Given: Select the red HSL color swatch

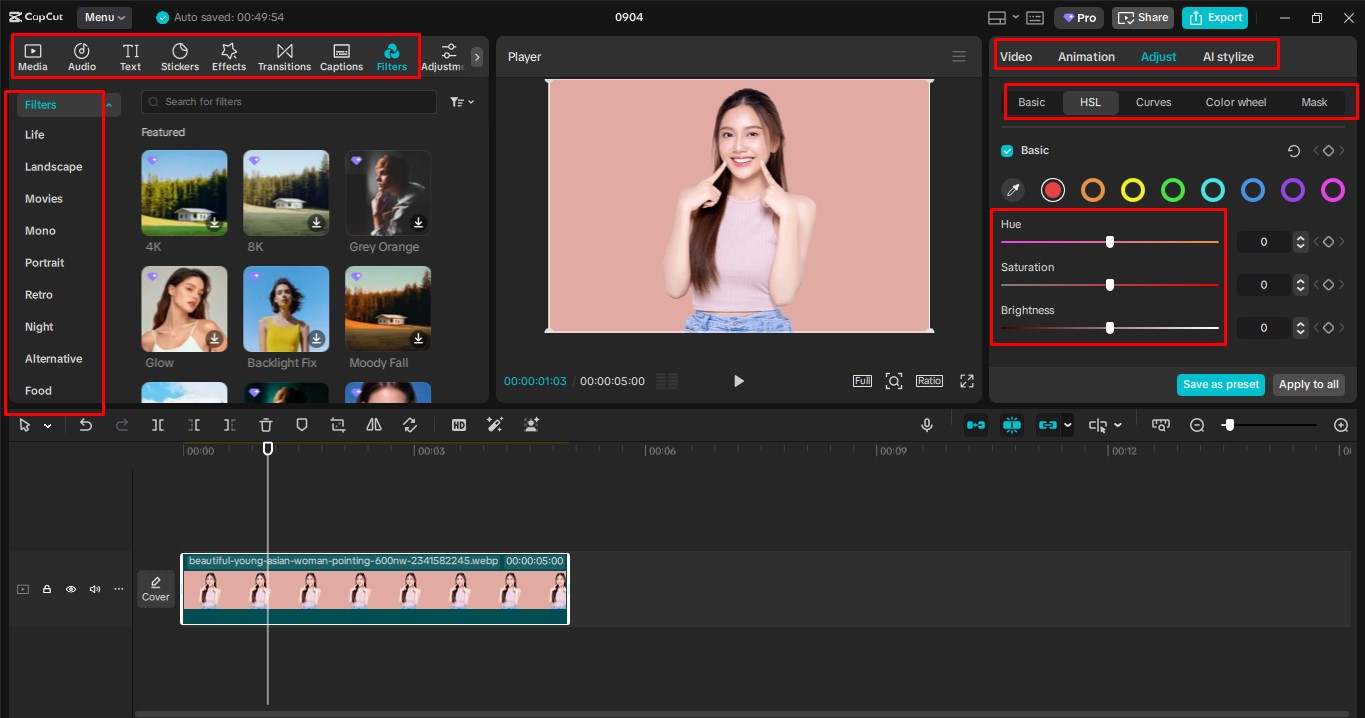Looking at the screenshot, I should coord(1052,190).
